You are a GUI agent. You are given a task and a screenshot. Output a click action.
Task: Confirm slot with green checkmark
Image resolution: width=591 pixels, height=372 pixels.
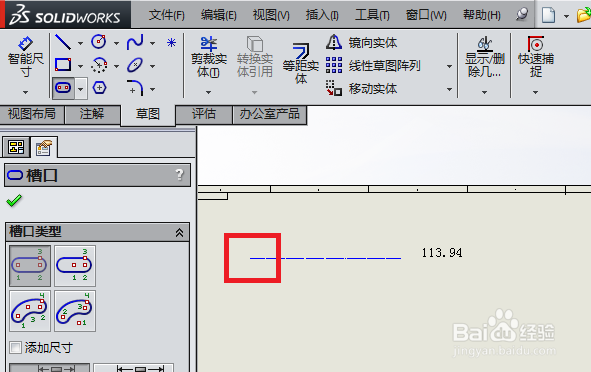pos(14,201)
